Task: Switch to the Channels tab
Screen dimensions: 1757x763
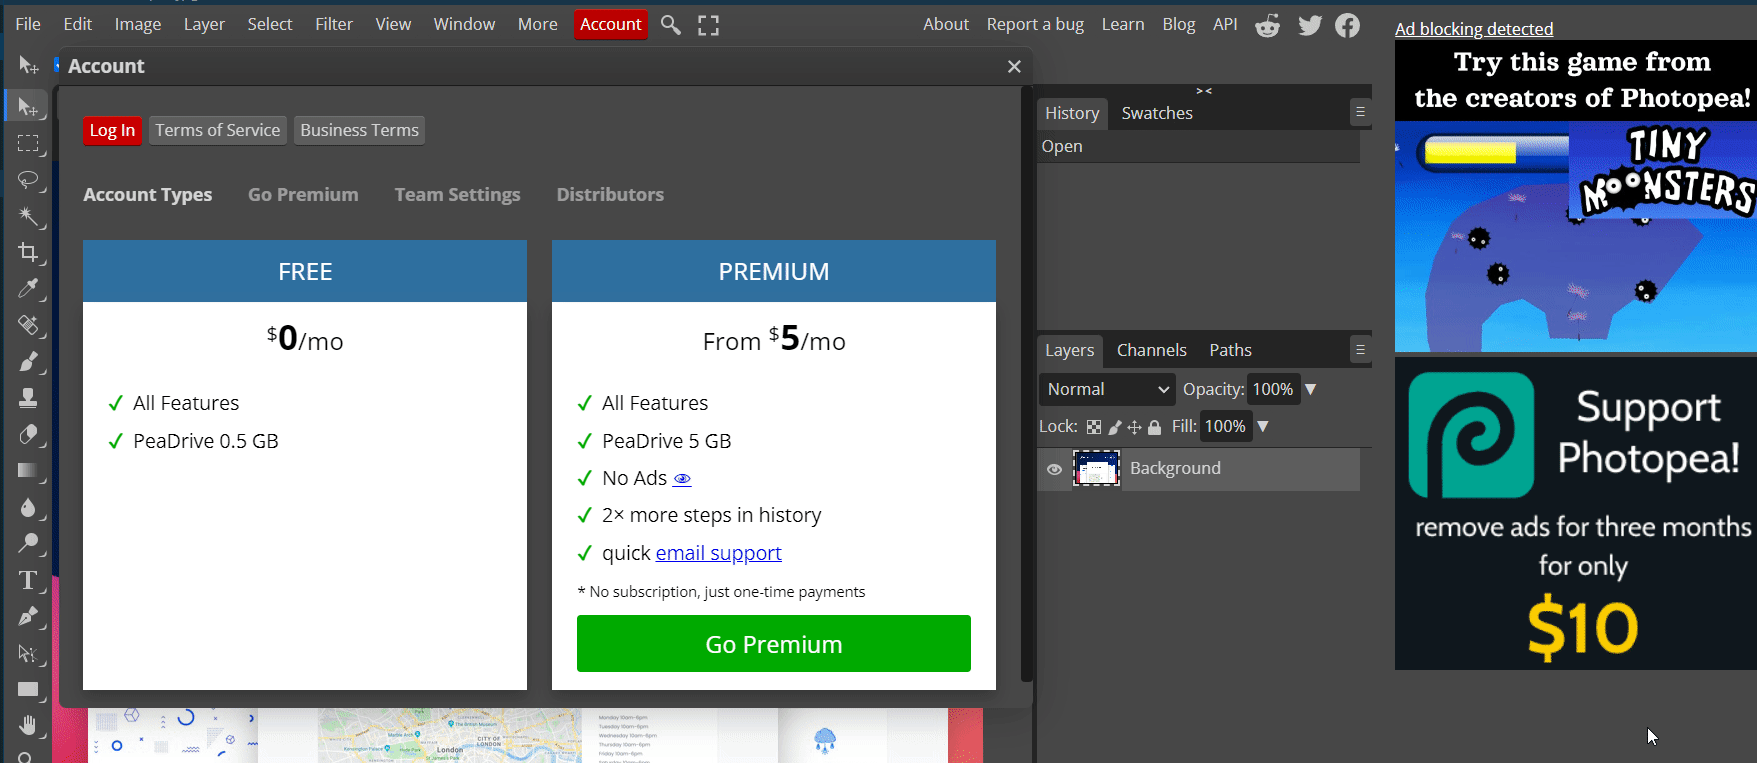Action: (1152, 350)
